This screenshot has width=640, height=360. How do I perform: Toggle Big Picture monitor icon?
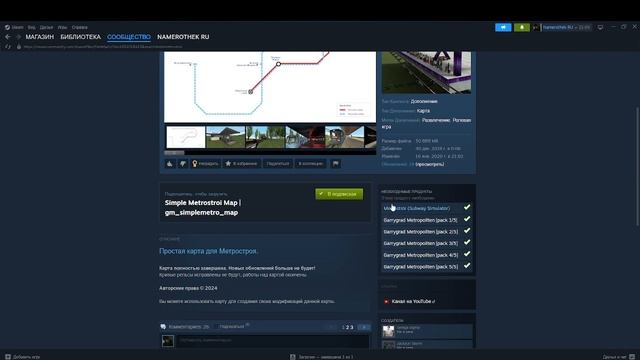point(600,27)
